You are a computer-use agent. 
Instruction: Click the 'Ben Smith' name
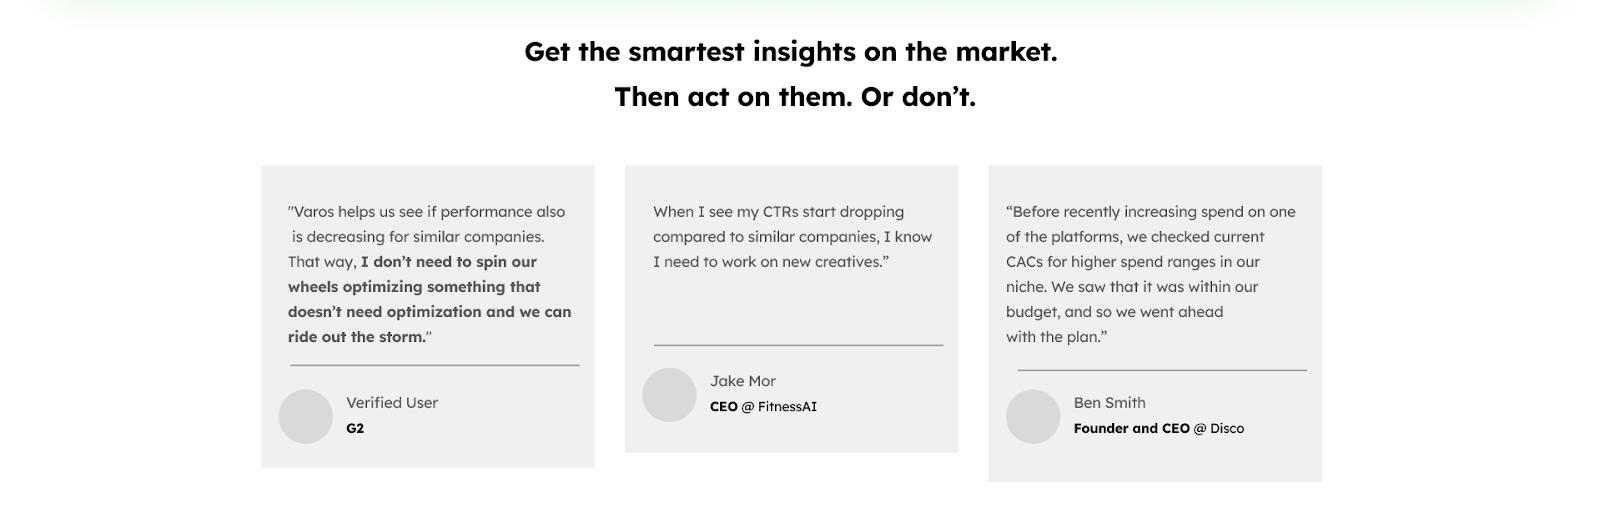(x=1110, y=403)
